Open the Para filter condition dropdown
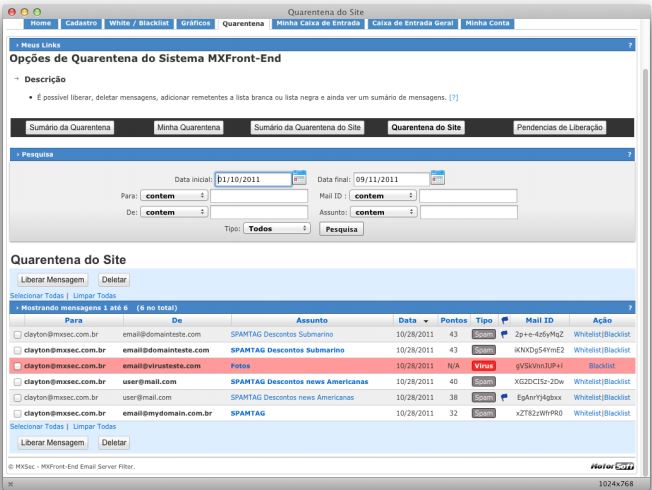652x490 pixels. 174,195
